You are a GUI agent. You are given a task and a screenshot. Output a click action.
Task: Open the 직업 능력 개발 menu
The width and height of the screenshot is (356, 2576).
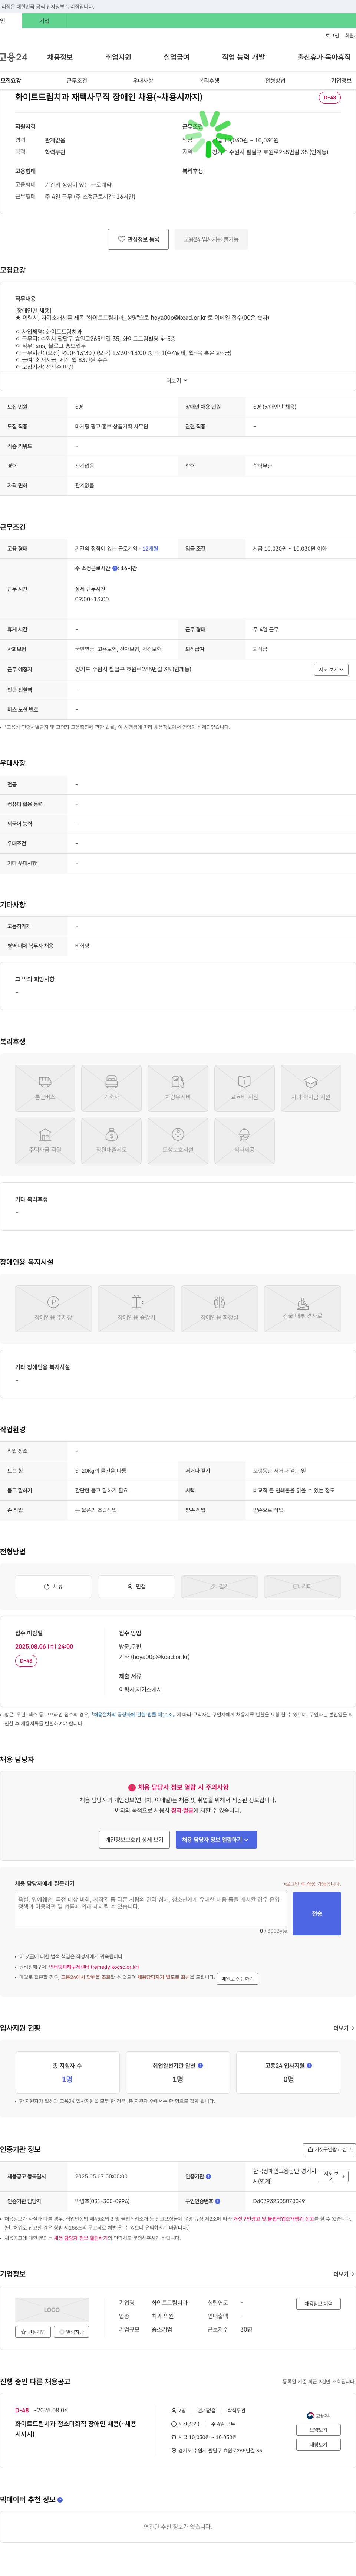(x=243, y=57)
